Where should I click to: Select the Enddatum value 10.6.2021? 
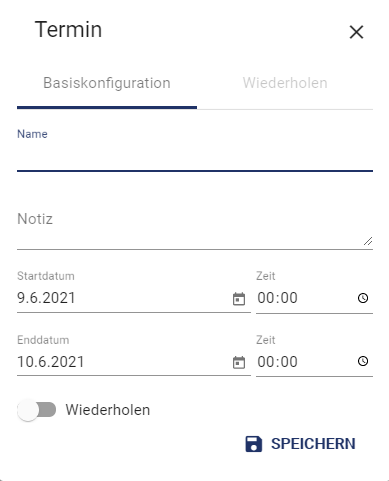51,362
